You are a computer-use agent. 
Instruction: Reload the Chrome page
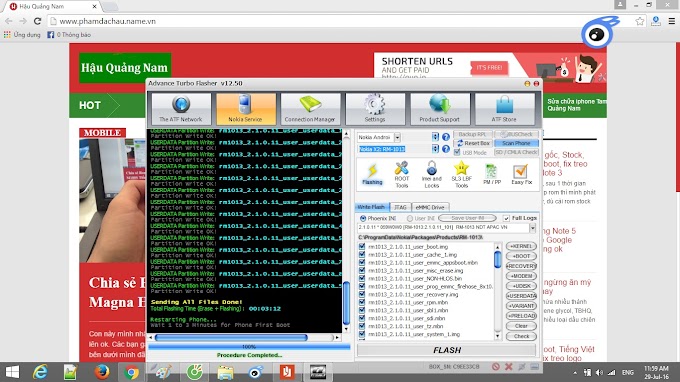pos(37,21)
